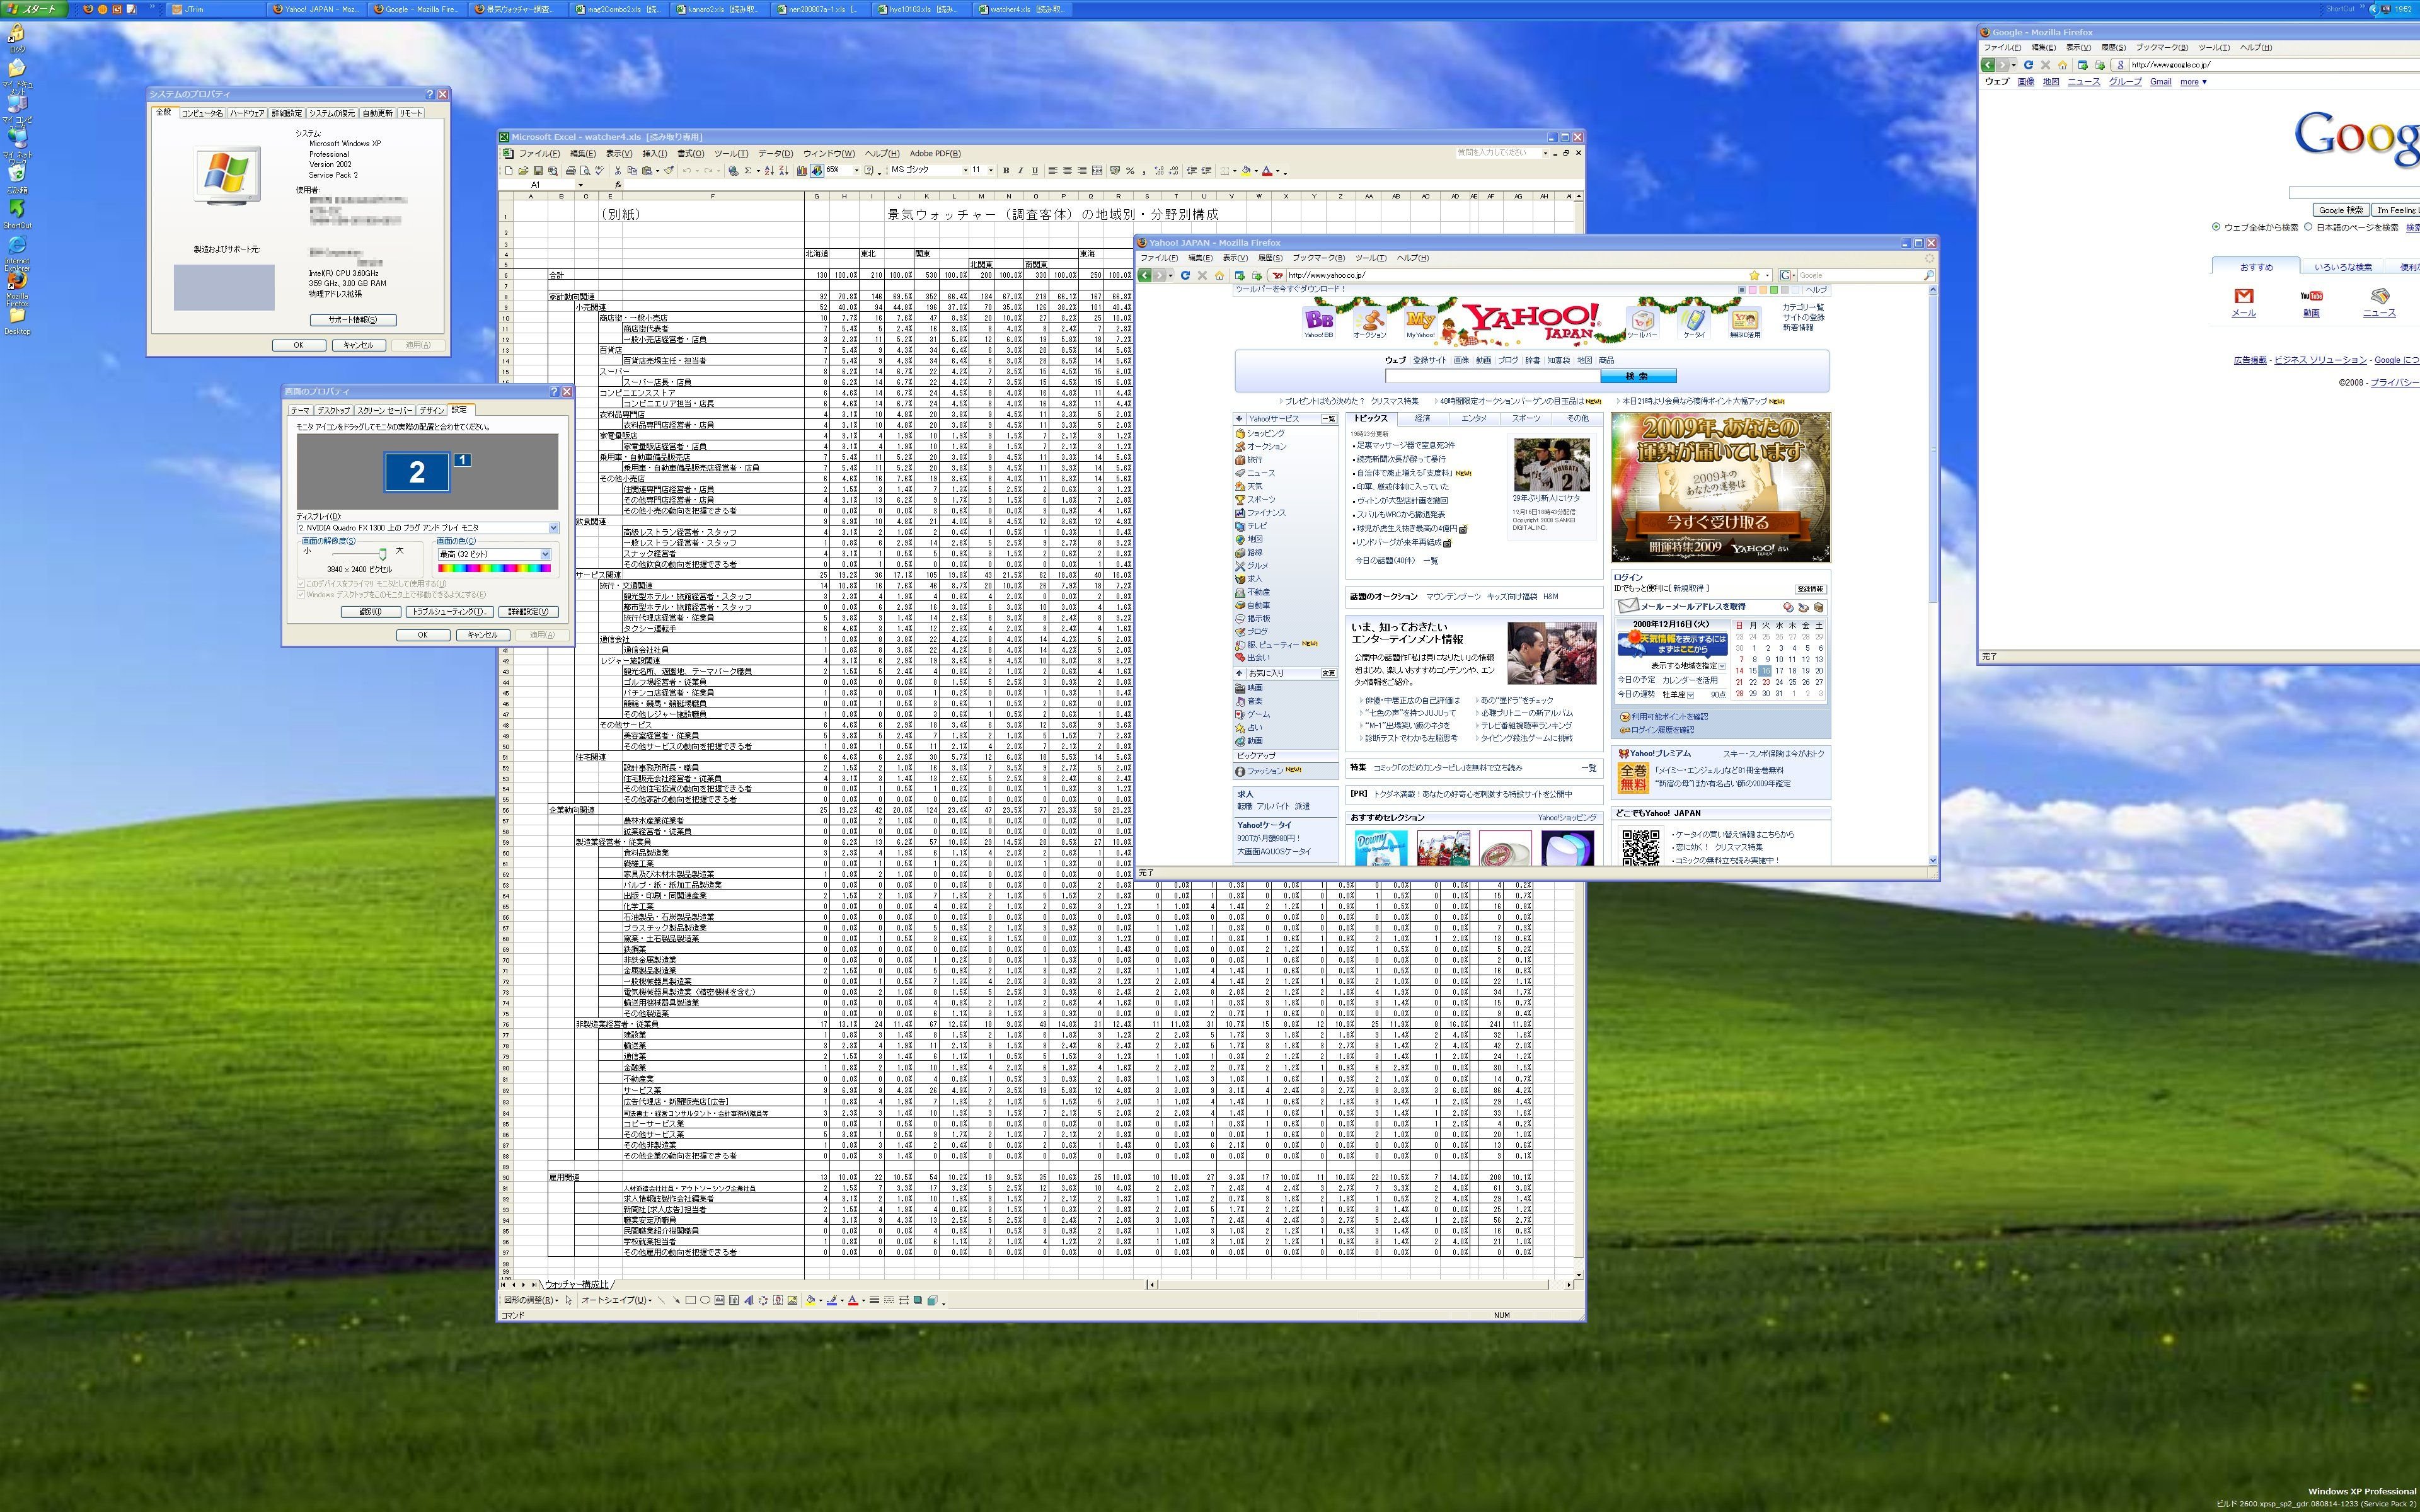Open the font color dropdown arrow in Excel
Screen dimensions: 2420x1512
click(x=1278, y=171)
